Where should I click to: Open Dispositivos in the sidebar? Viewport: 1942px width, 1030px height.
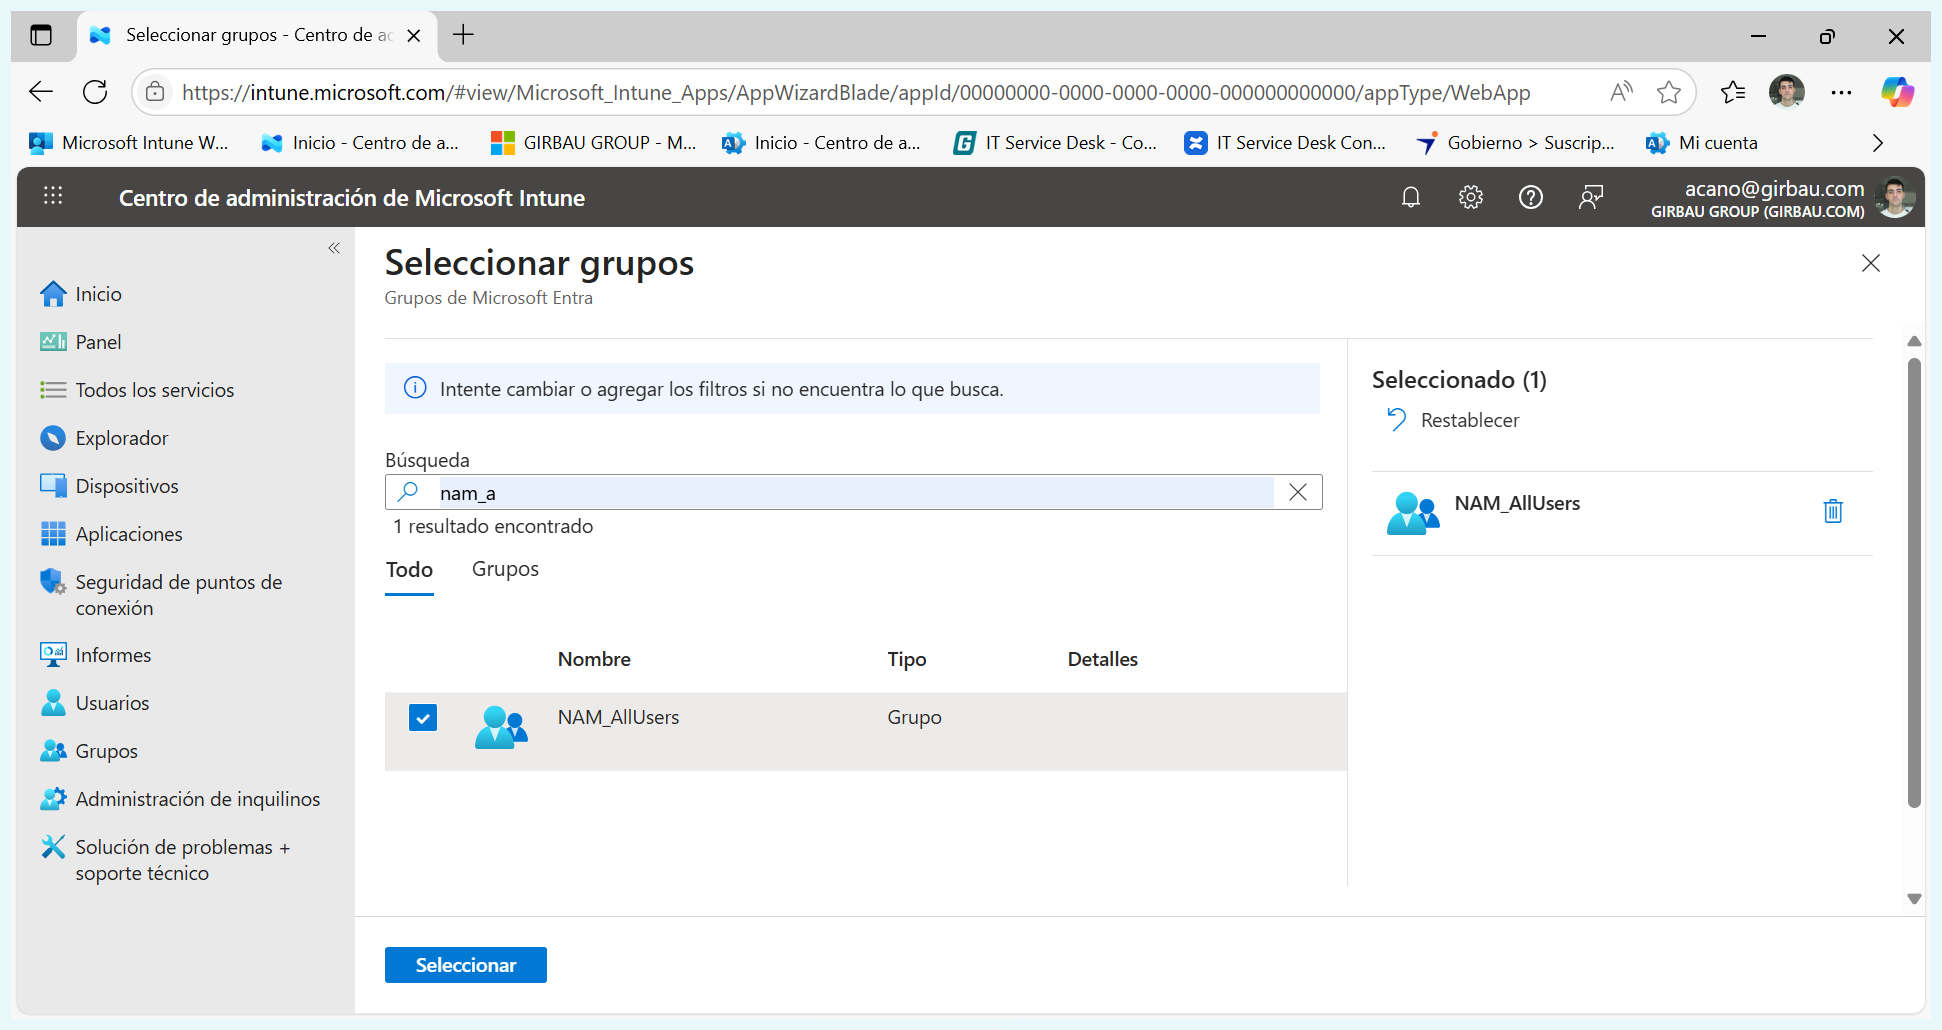127,486
